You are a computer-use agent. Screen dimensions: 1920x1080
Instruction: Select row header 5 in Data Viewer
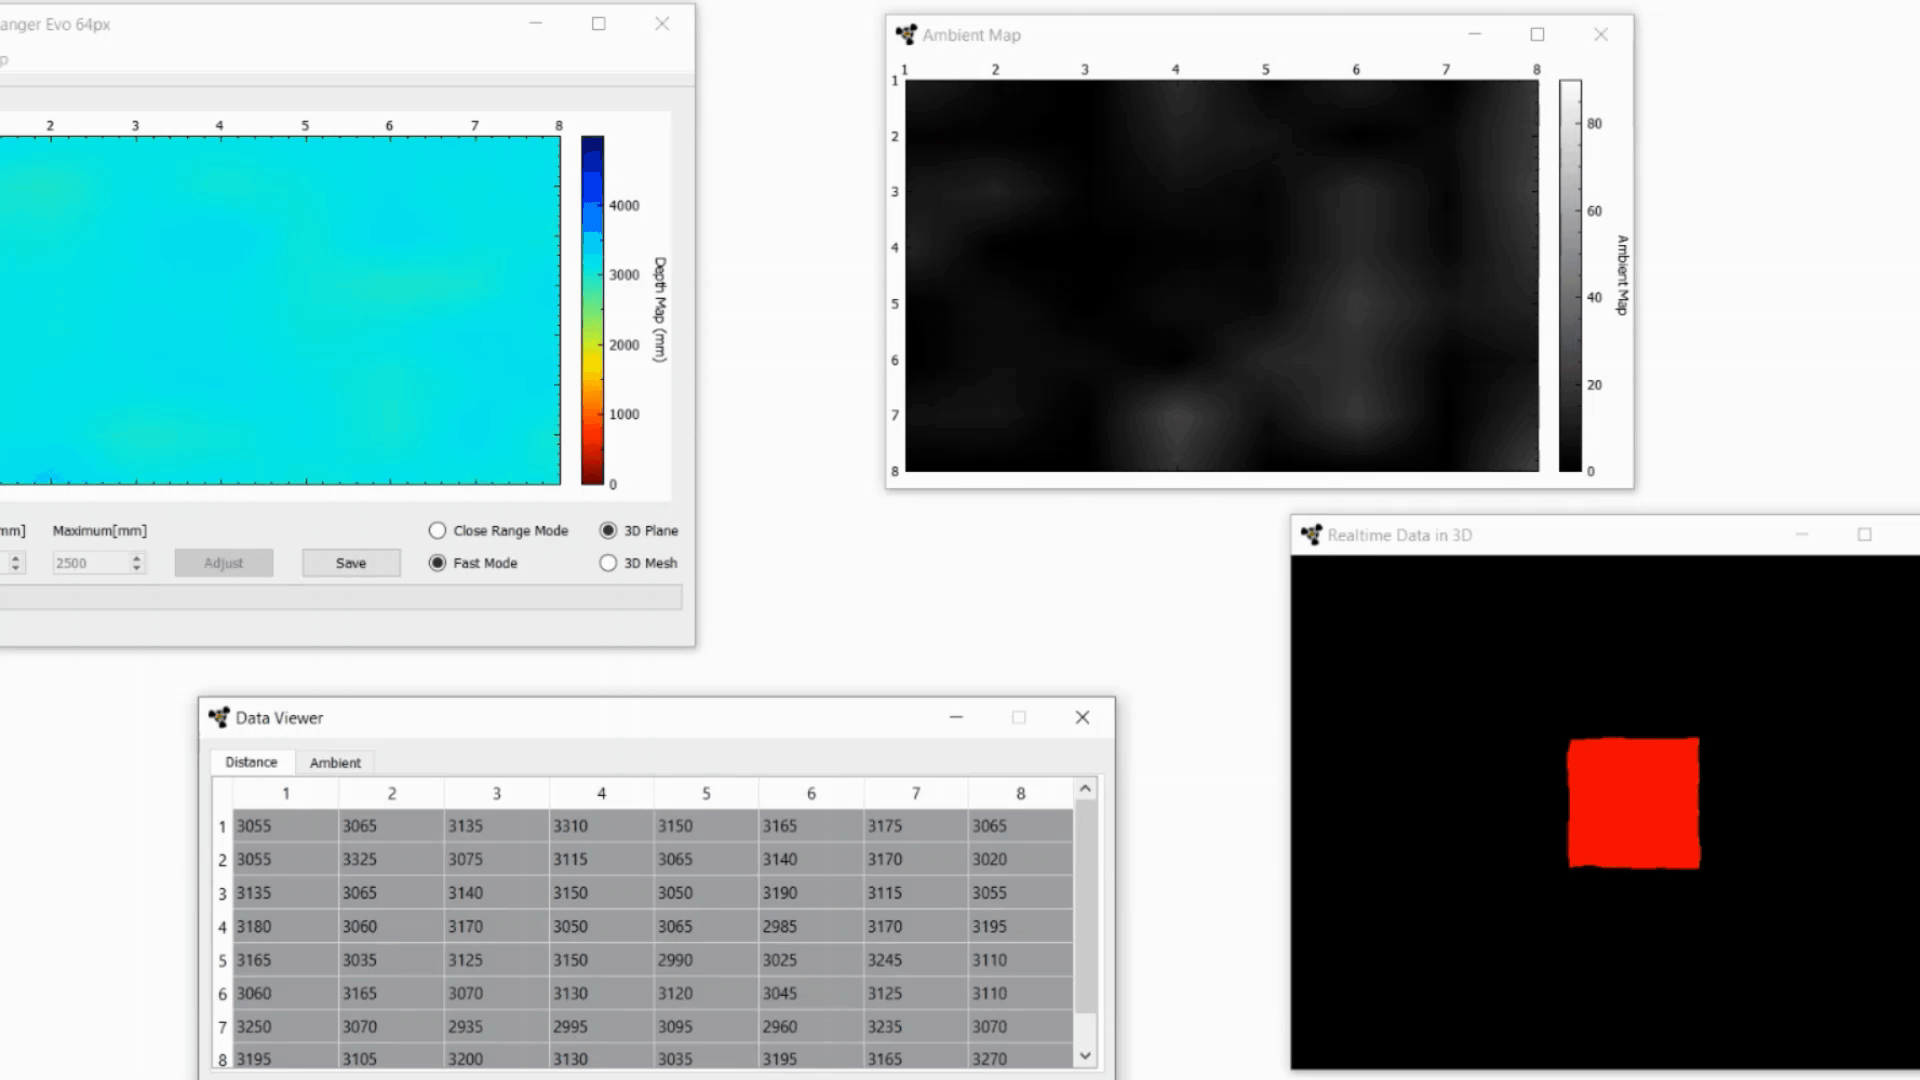[223, 961]
